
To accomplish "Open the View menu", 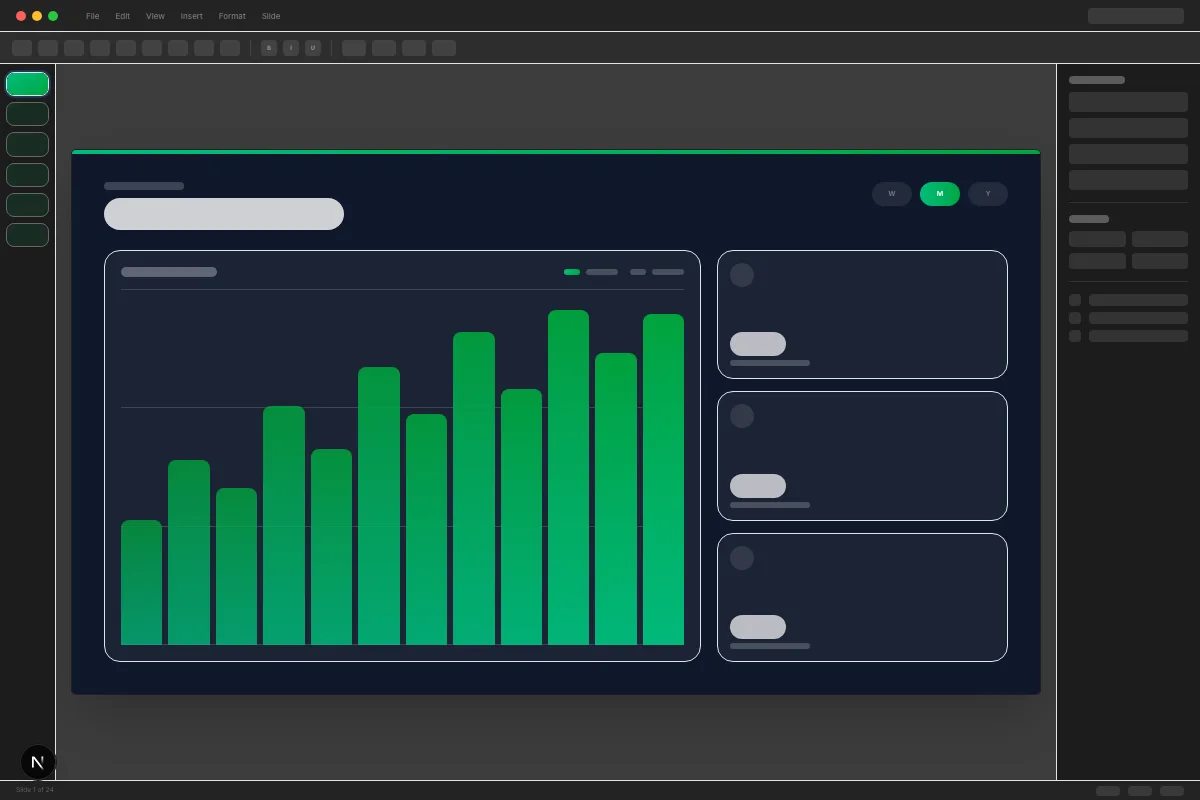I will (x=155, y=16).
